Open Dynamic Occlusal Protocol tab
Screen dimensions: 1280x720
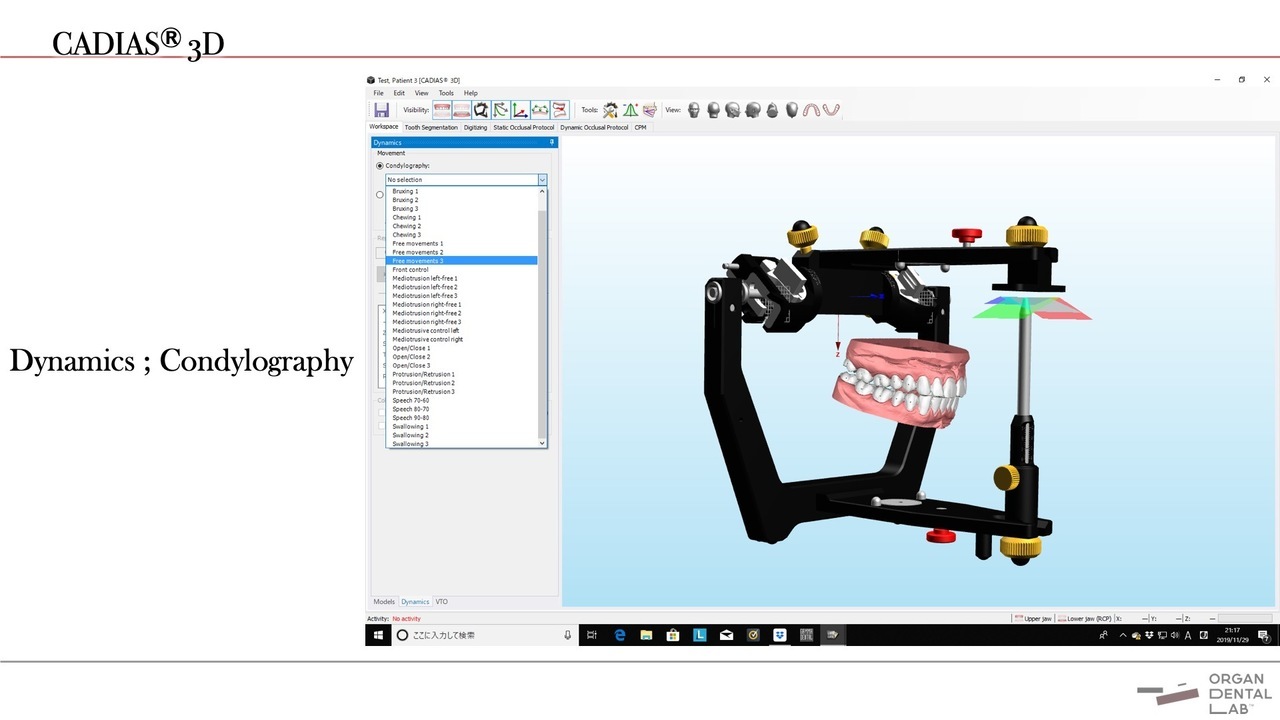pyautogui.click(x=594, y=127)
